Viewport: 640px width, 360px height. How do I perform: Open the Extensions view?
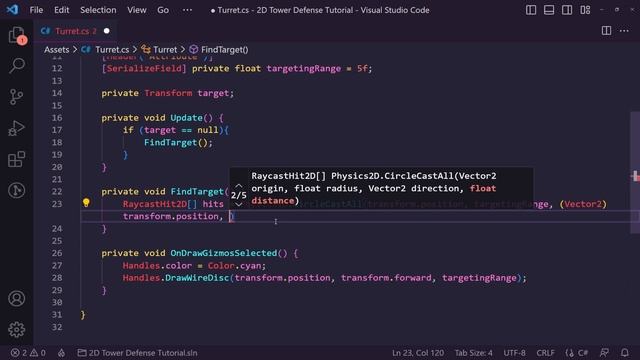click(17, 160)
